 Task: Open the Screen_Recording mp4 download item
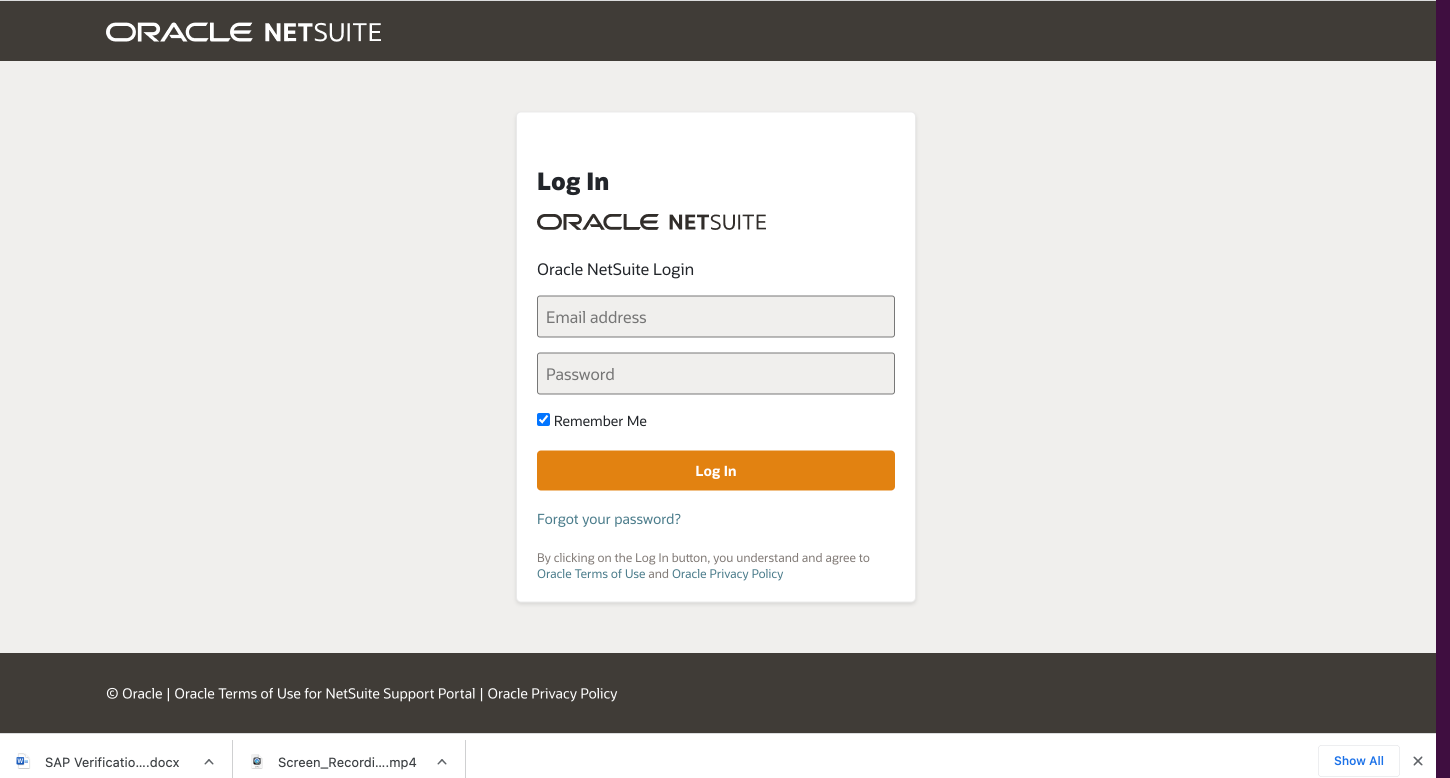(x=346, y=762)
